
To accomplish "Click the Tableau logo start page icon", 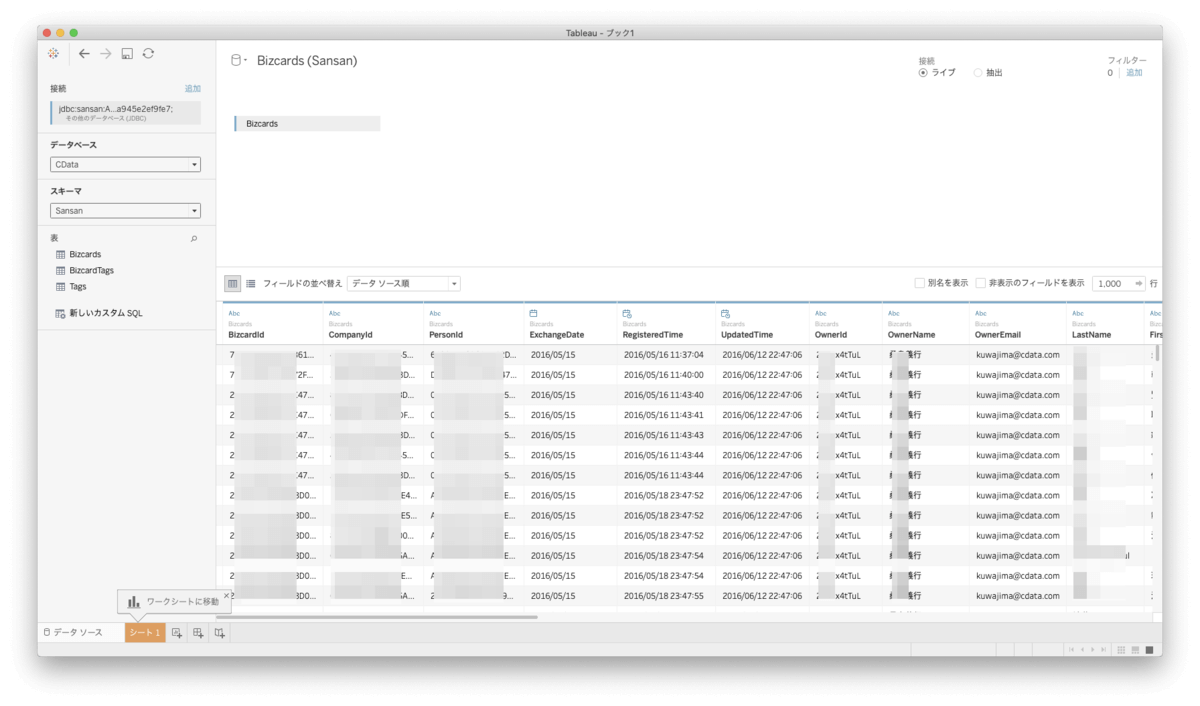I will coord(53,54).
